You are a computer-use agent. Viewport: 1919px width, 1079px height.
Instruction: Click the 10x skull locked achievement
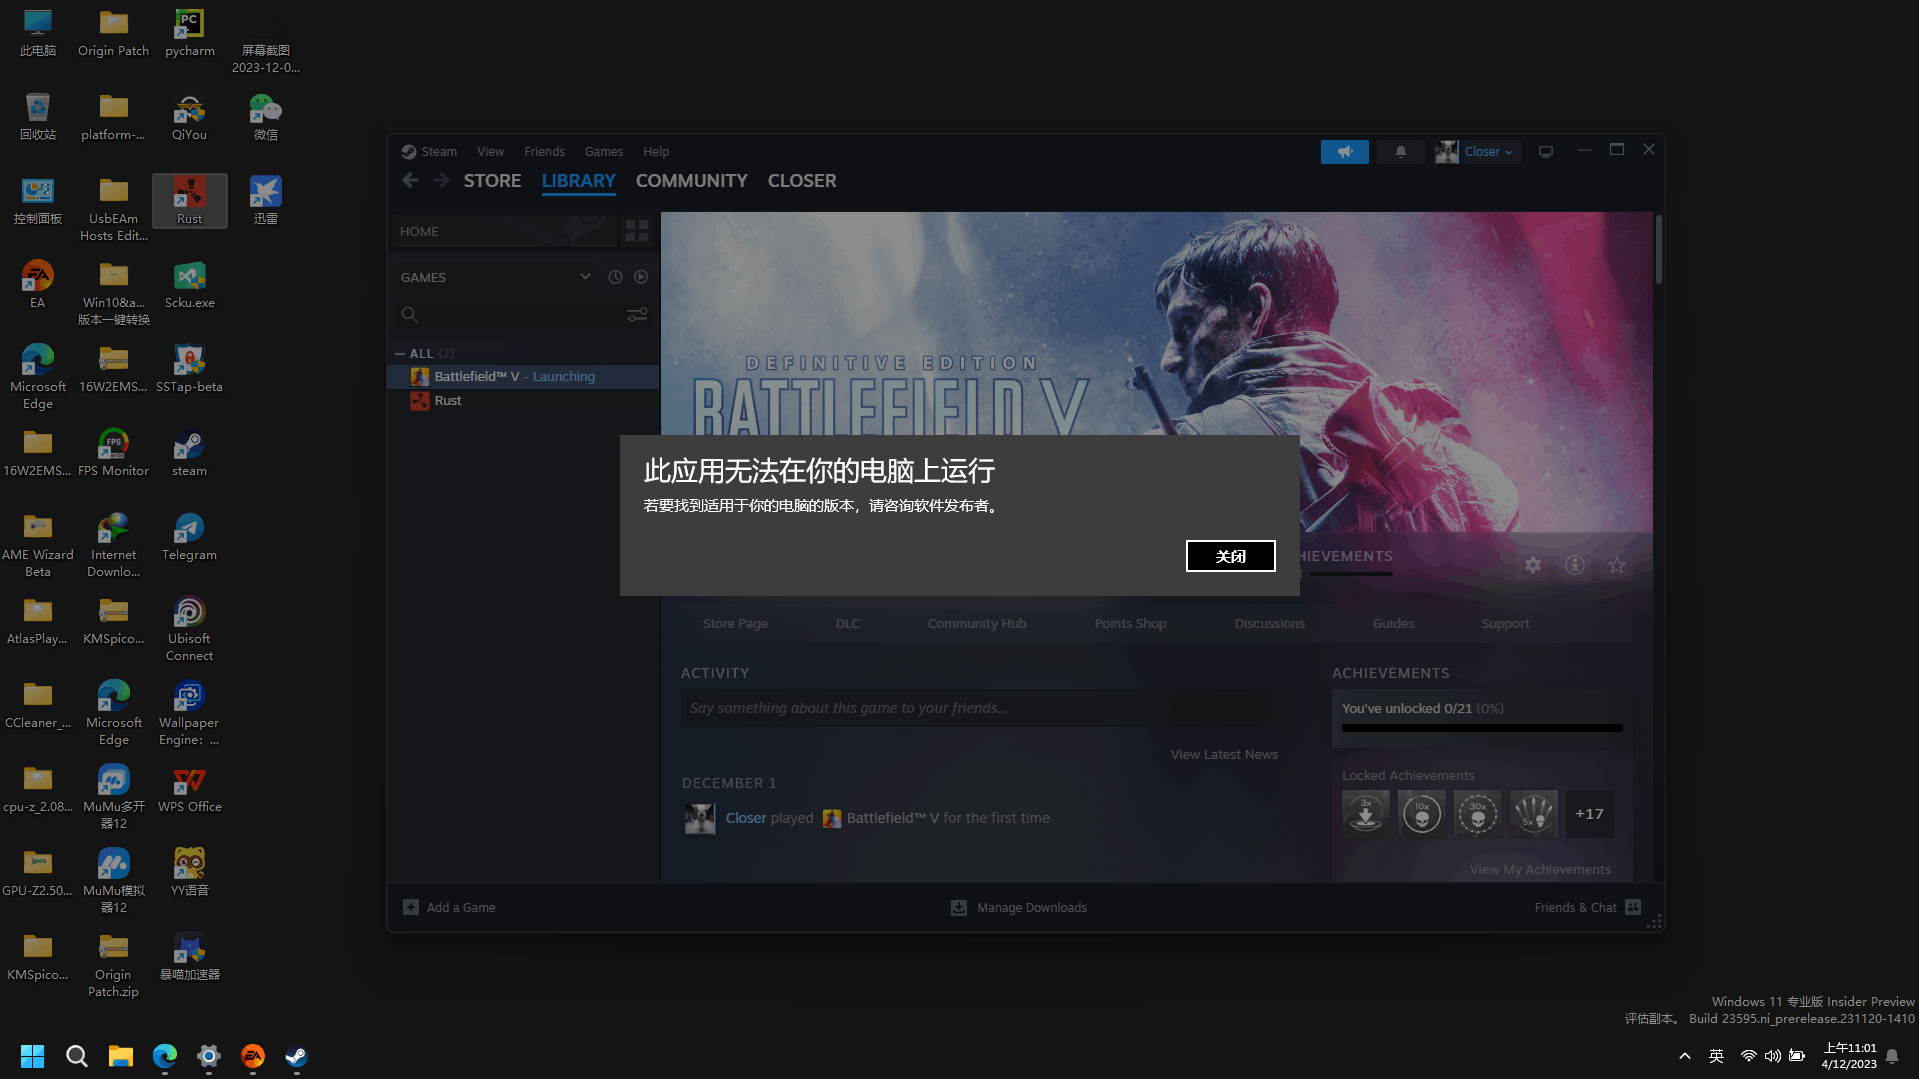pos(1421,814)
